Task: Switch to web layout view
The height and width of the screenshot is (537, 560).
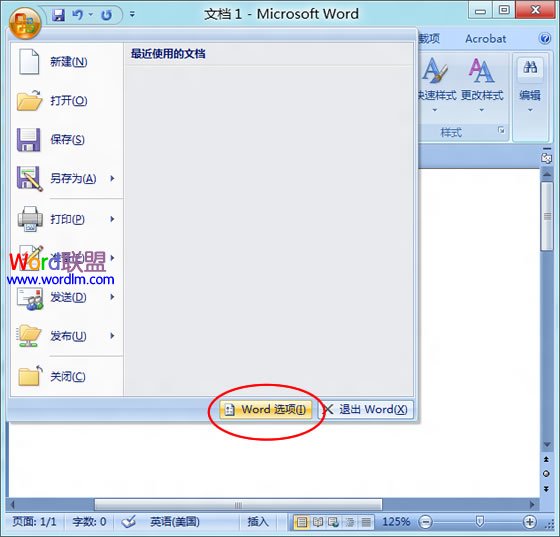Action: tap(334, 522)
